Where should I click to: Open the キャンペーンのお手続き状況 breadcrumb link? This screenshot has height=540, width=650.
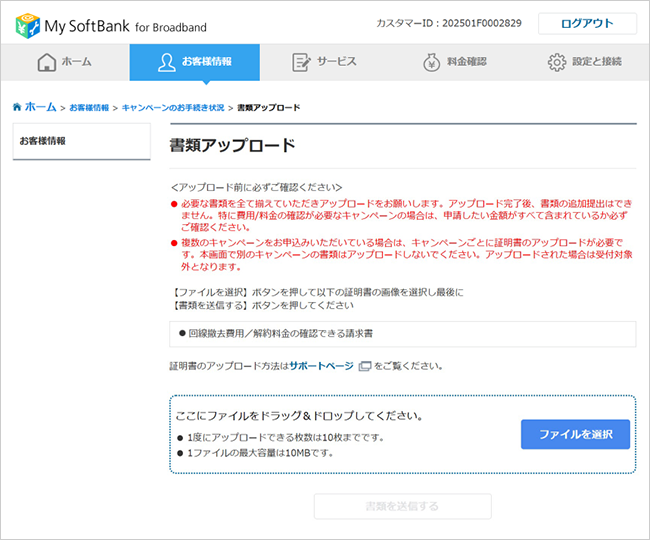pyautogui.click(x=173, y=107)
